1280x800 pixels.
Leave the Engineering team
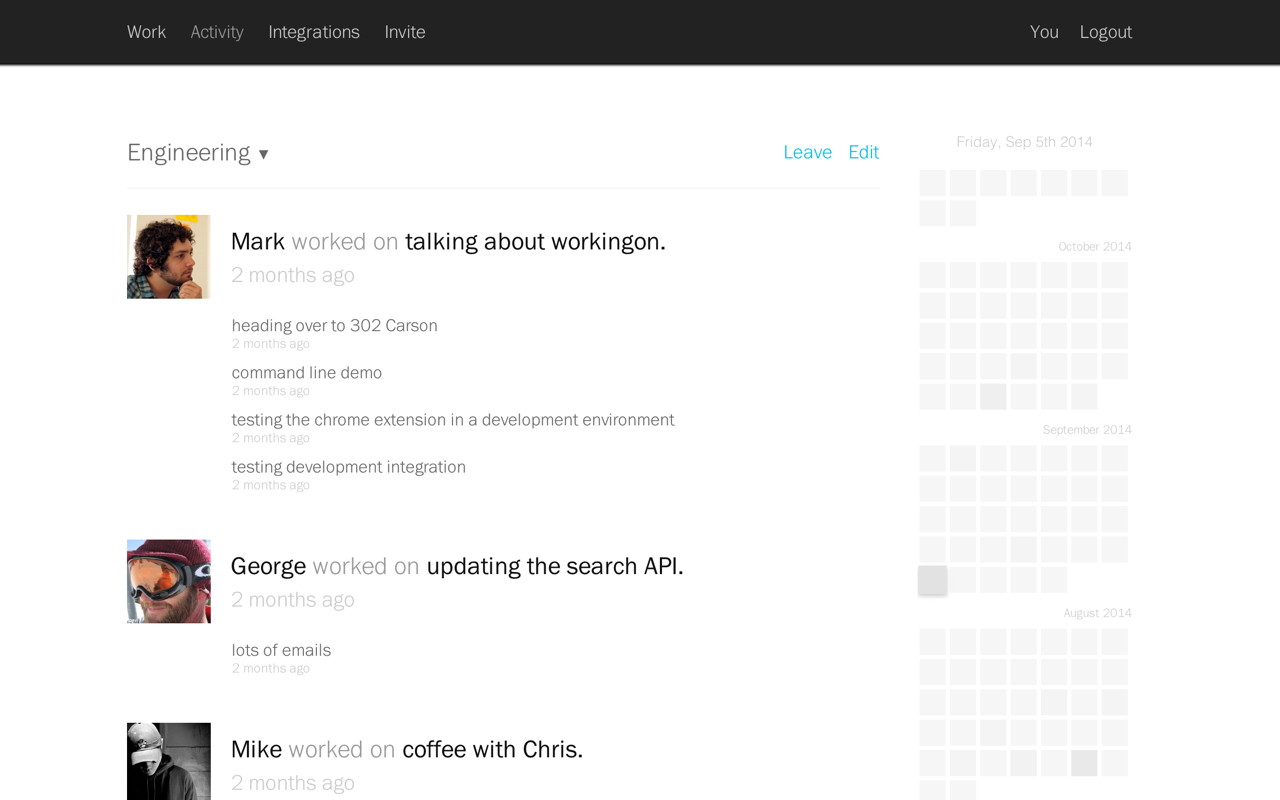tap(808, 152)
